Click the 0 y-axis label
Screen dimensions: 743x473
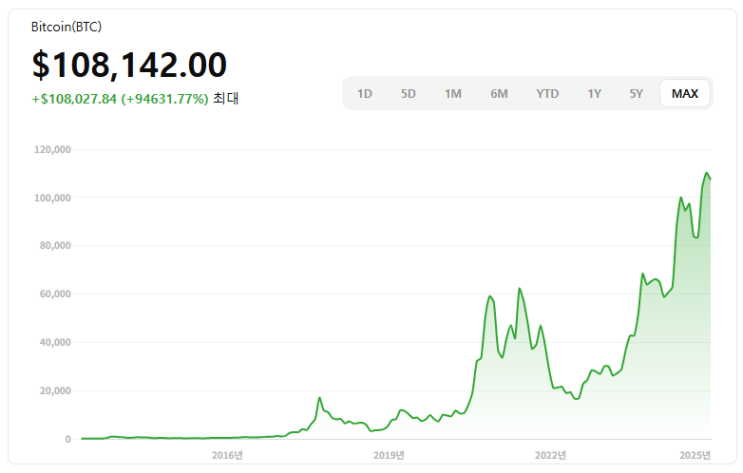coord(68,439)
